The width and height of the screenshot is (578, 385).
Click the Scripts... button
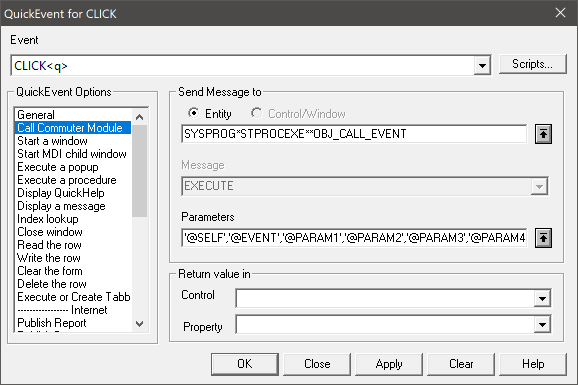point(532,64)
